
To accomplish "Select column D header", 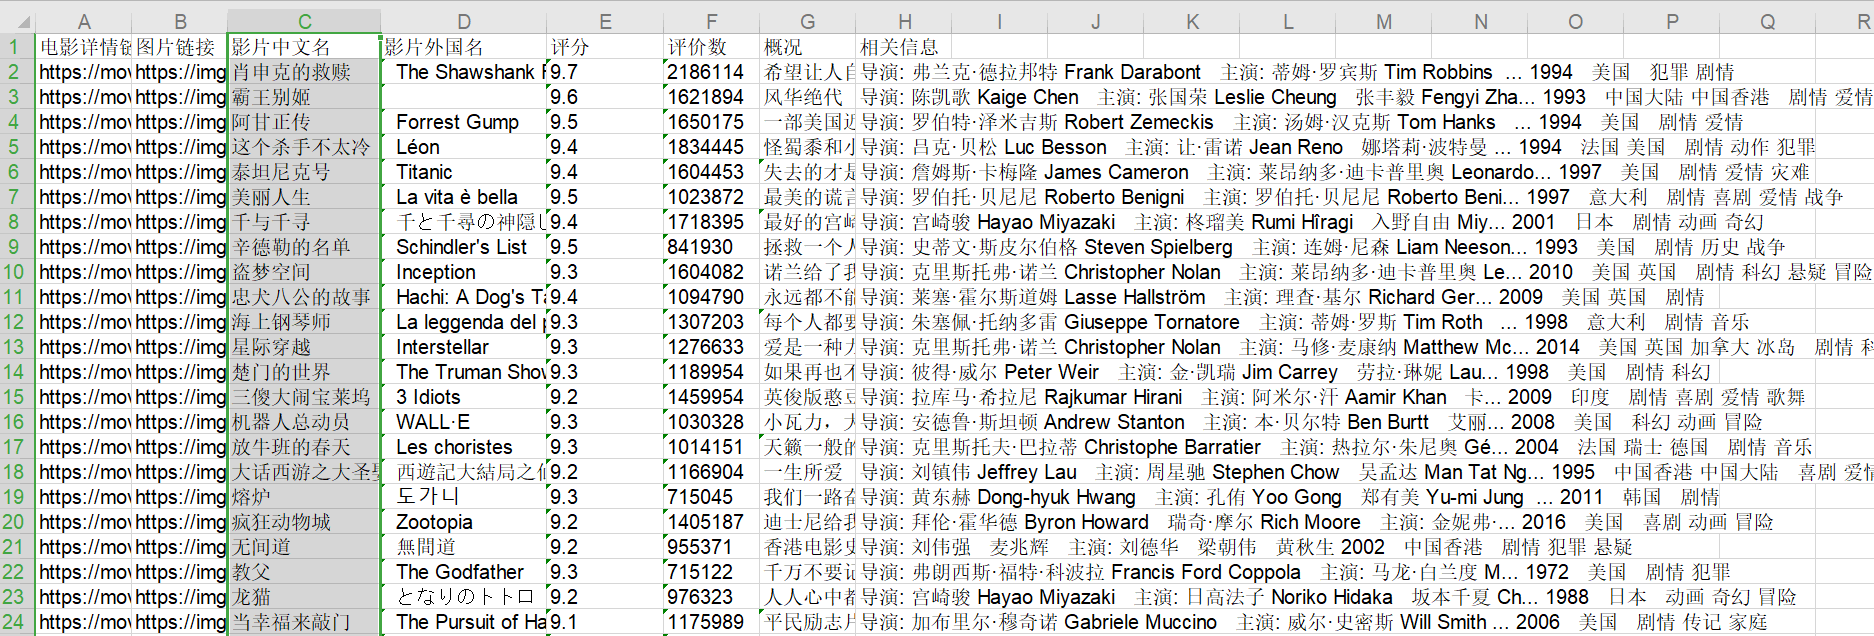I will click(464, 21).
